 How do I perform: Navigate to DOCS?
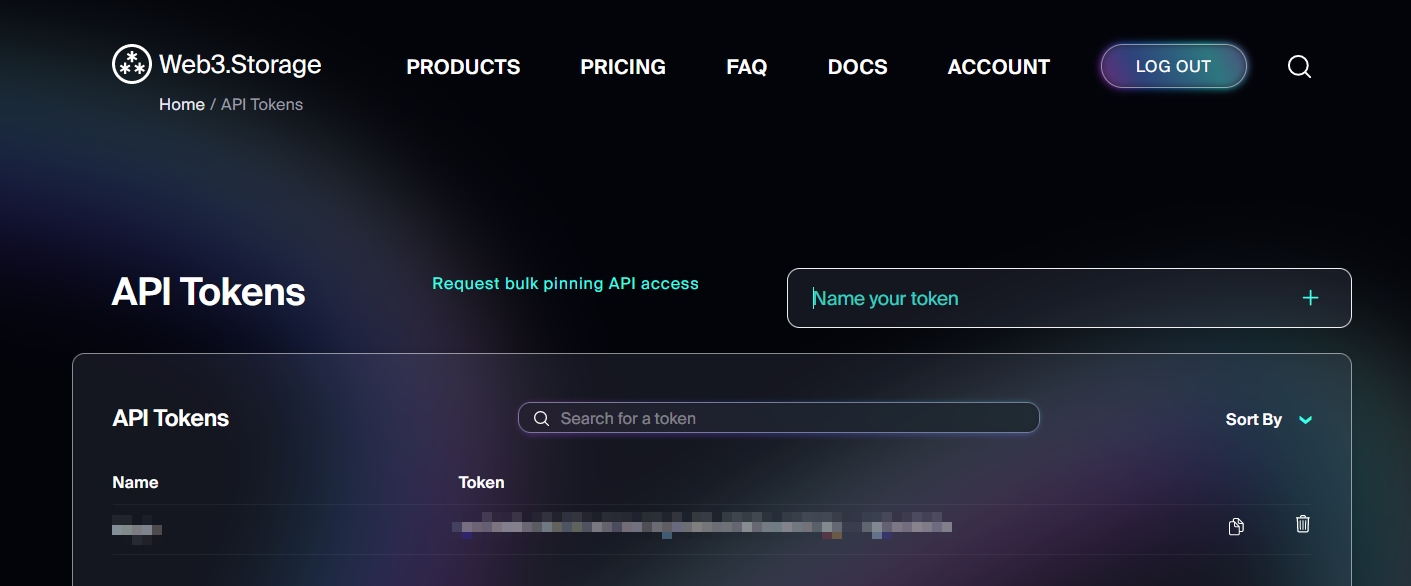858,67
